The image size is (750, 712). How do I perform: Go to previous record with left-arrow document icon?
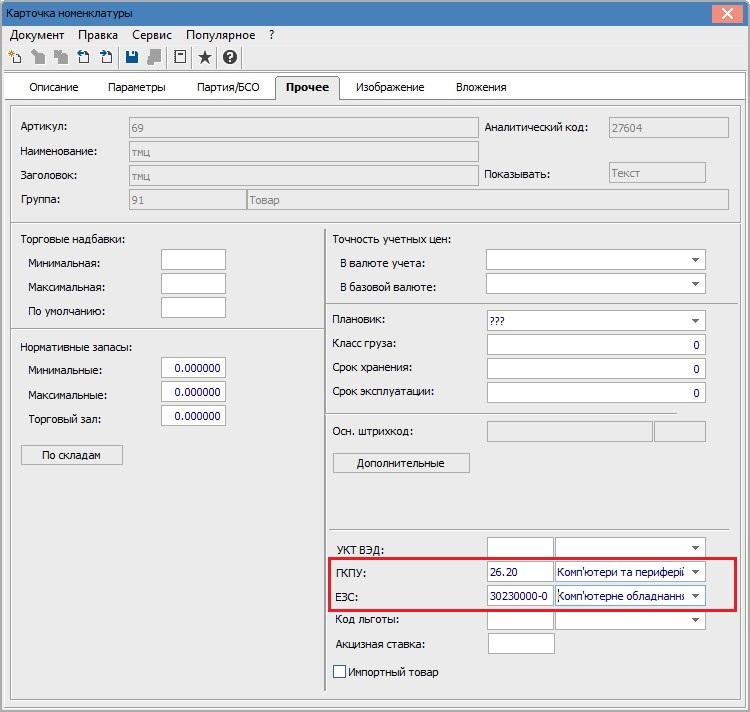(84, 57)
